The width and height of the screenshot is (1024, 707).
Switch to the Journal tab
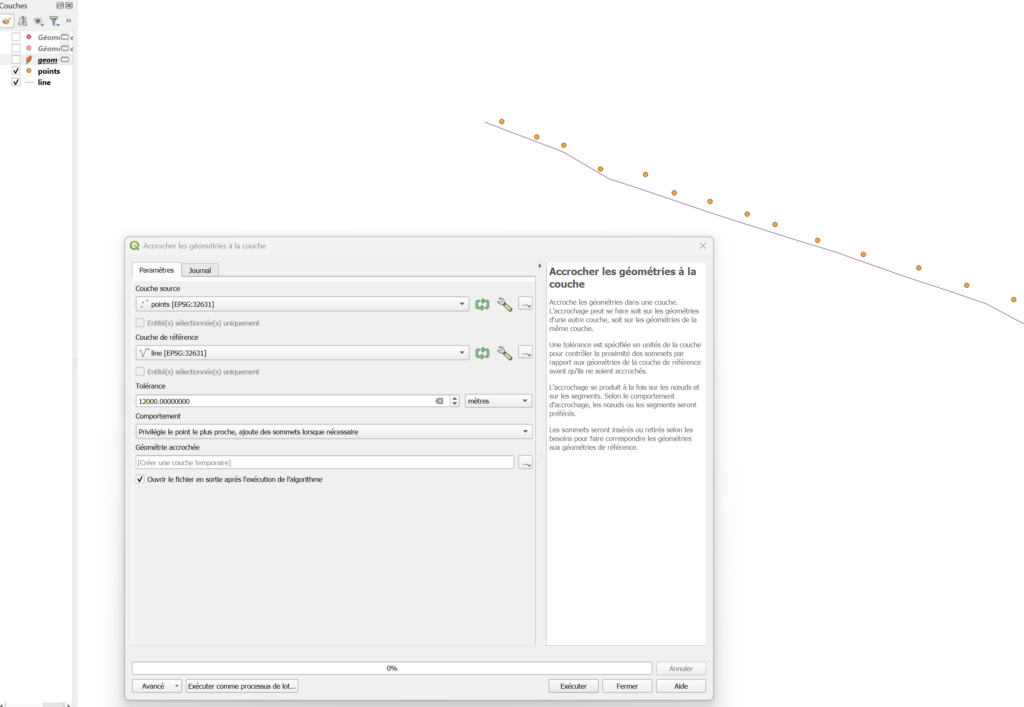tap(200, 270)
